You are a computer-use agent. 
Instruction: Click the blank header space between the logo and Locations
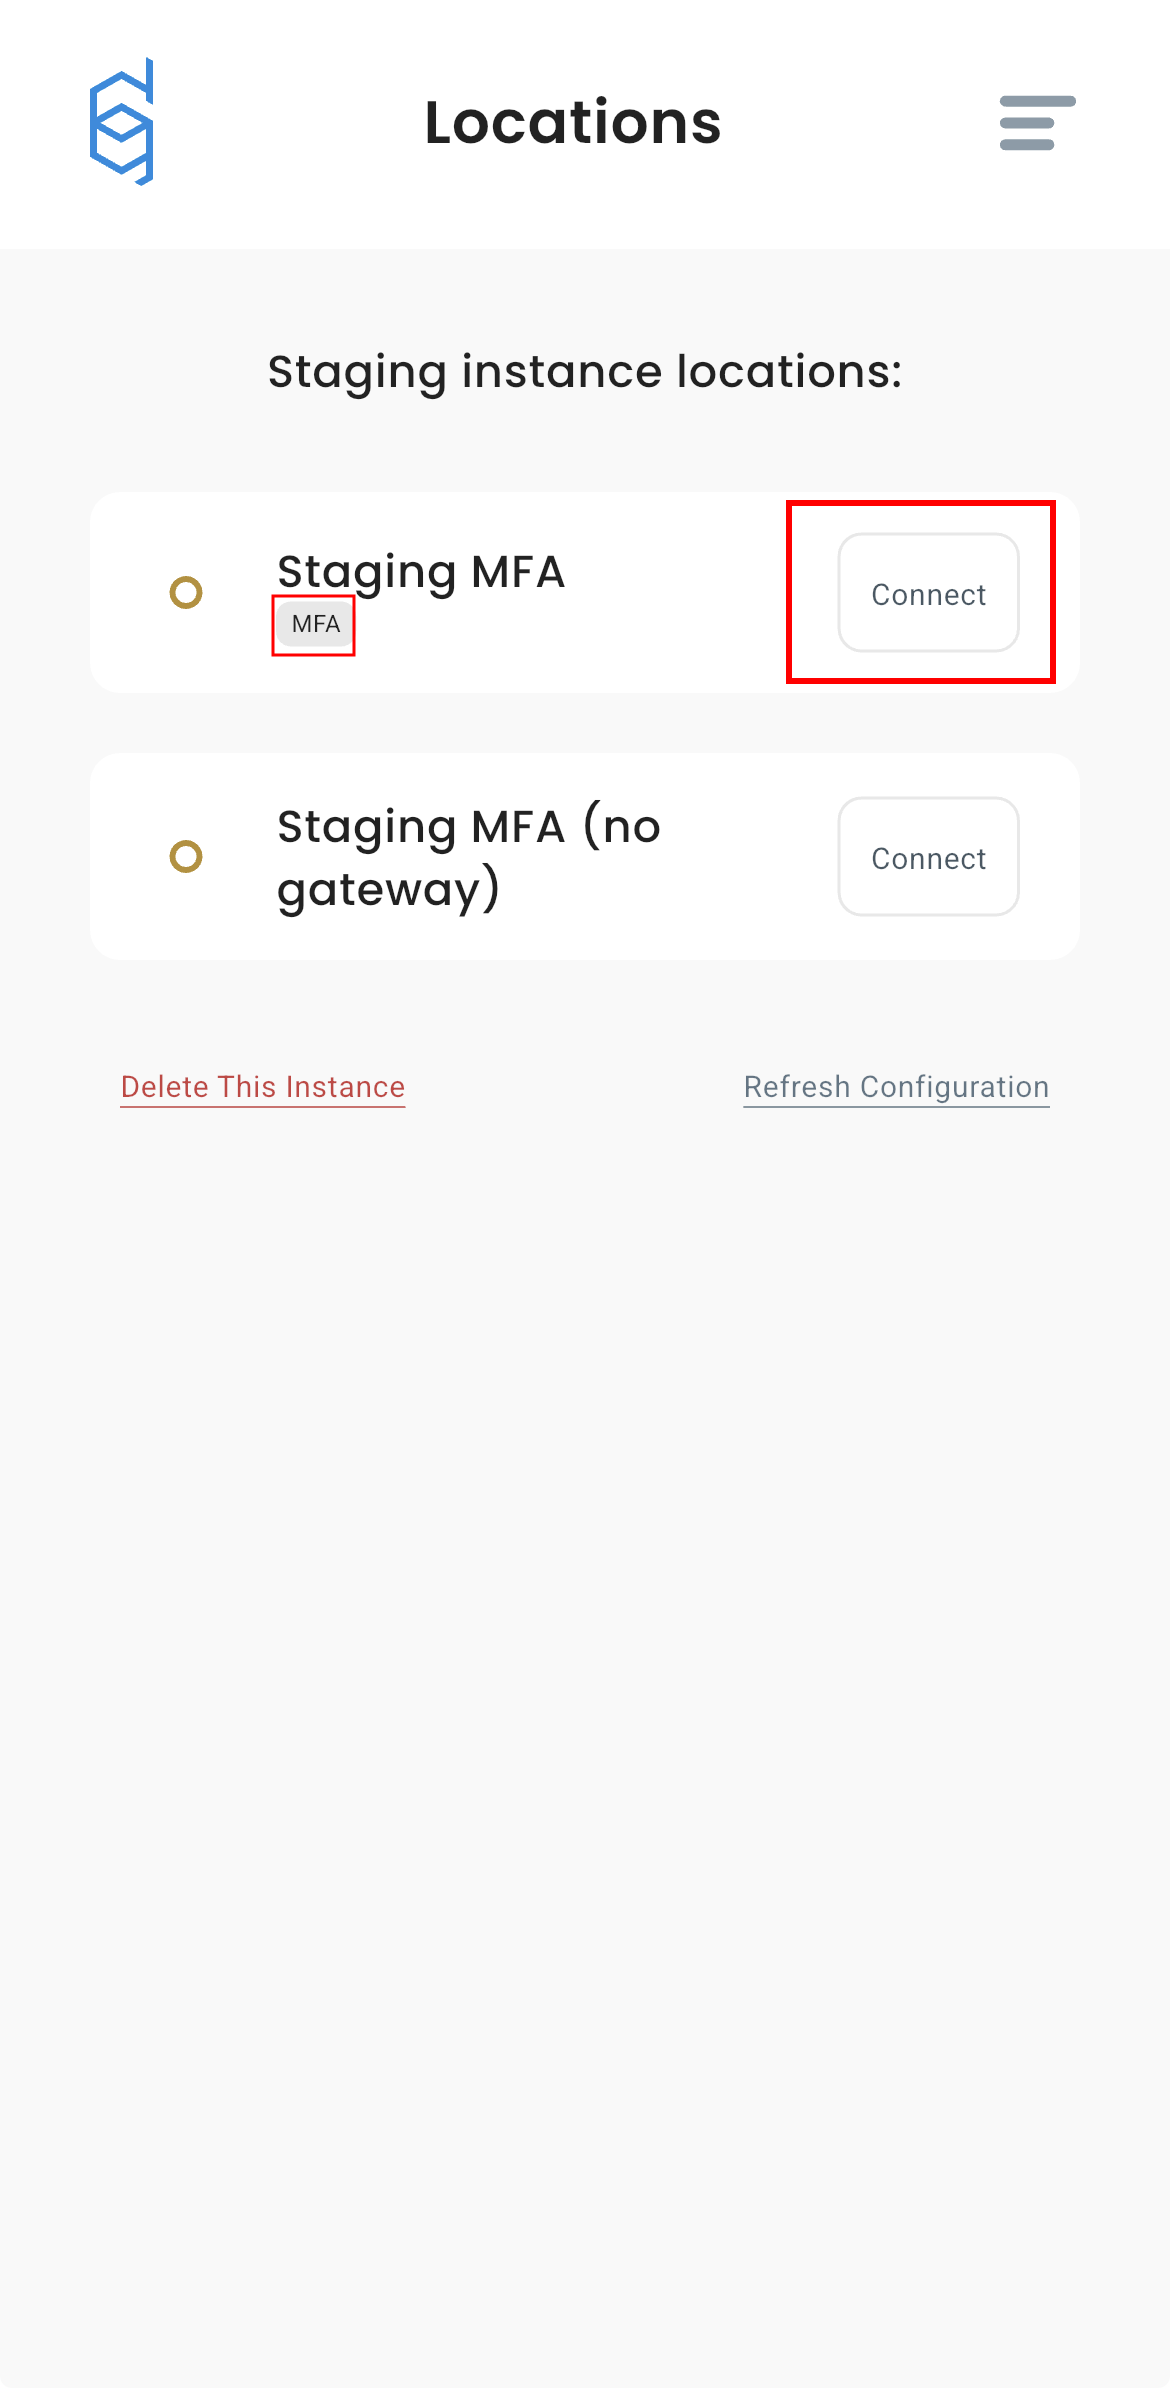click(x=290, y=123)
